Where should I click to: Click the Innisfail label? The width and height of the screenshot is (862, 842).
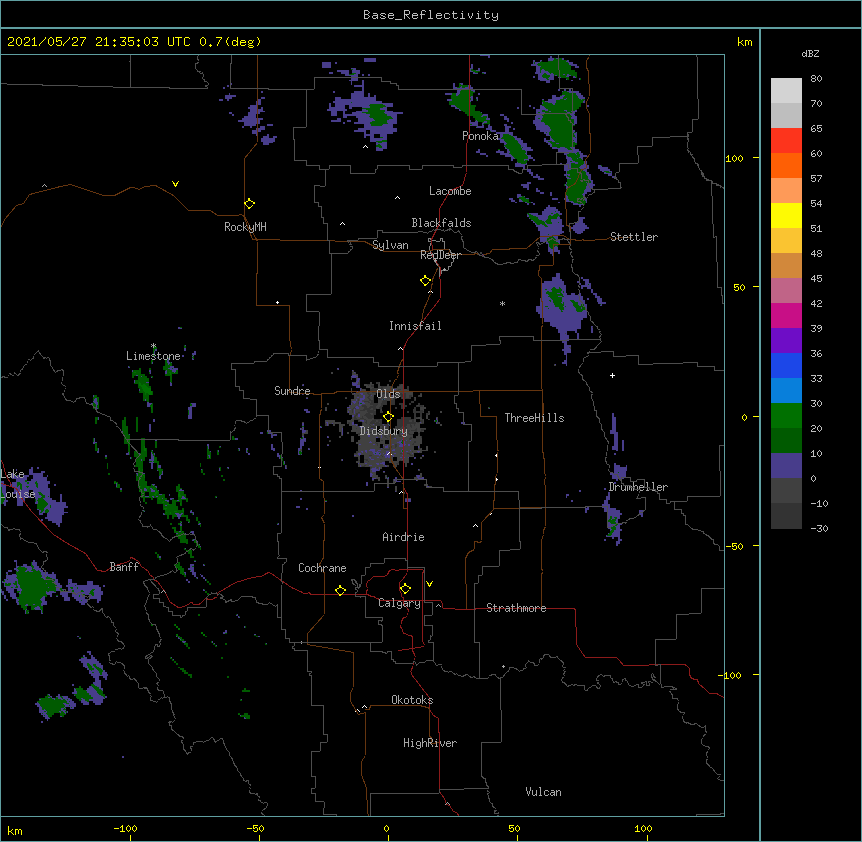[415, 326]
